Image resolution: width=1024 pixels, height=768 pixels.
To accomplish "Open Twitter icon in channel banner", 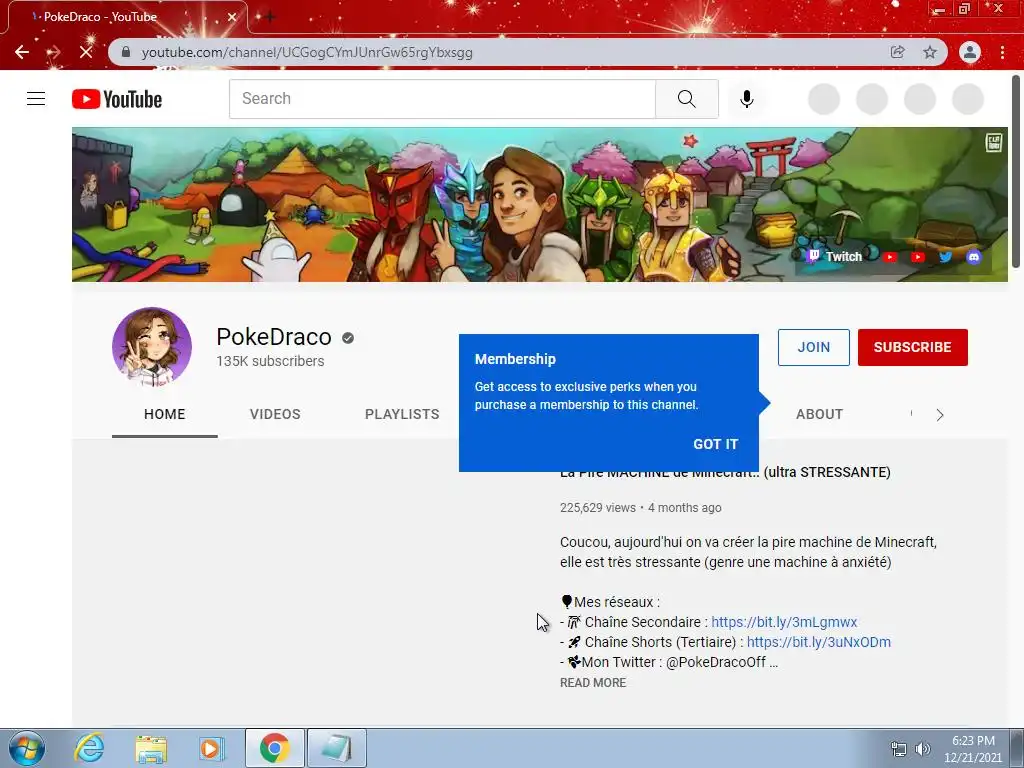I will point(945,257).
